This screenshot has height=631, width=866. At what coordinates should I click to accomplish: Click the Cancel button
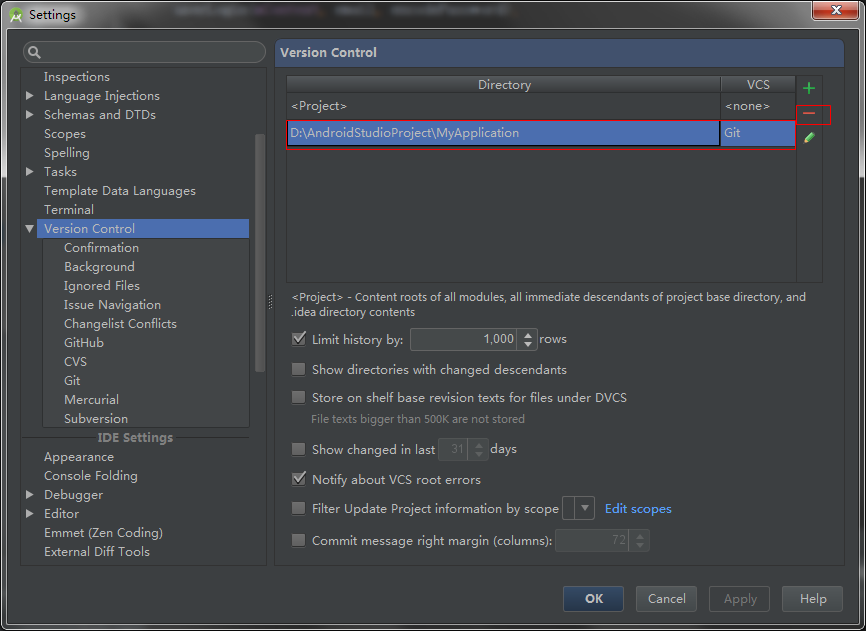point(666,599)
